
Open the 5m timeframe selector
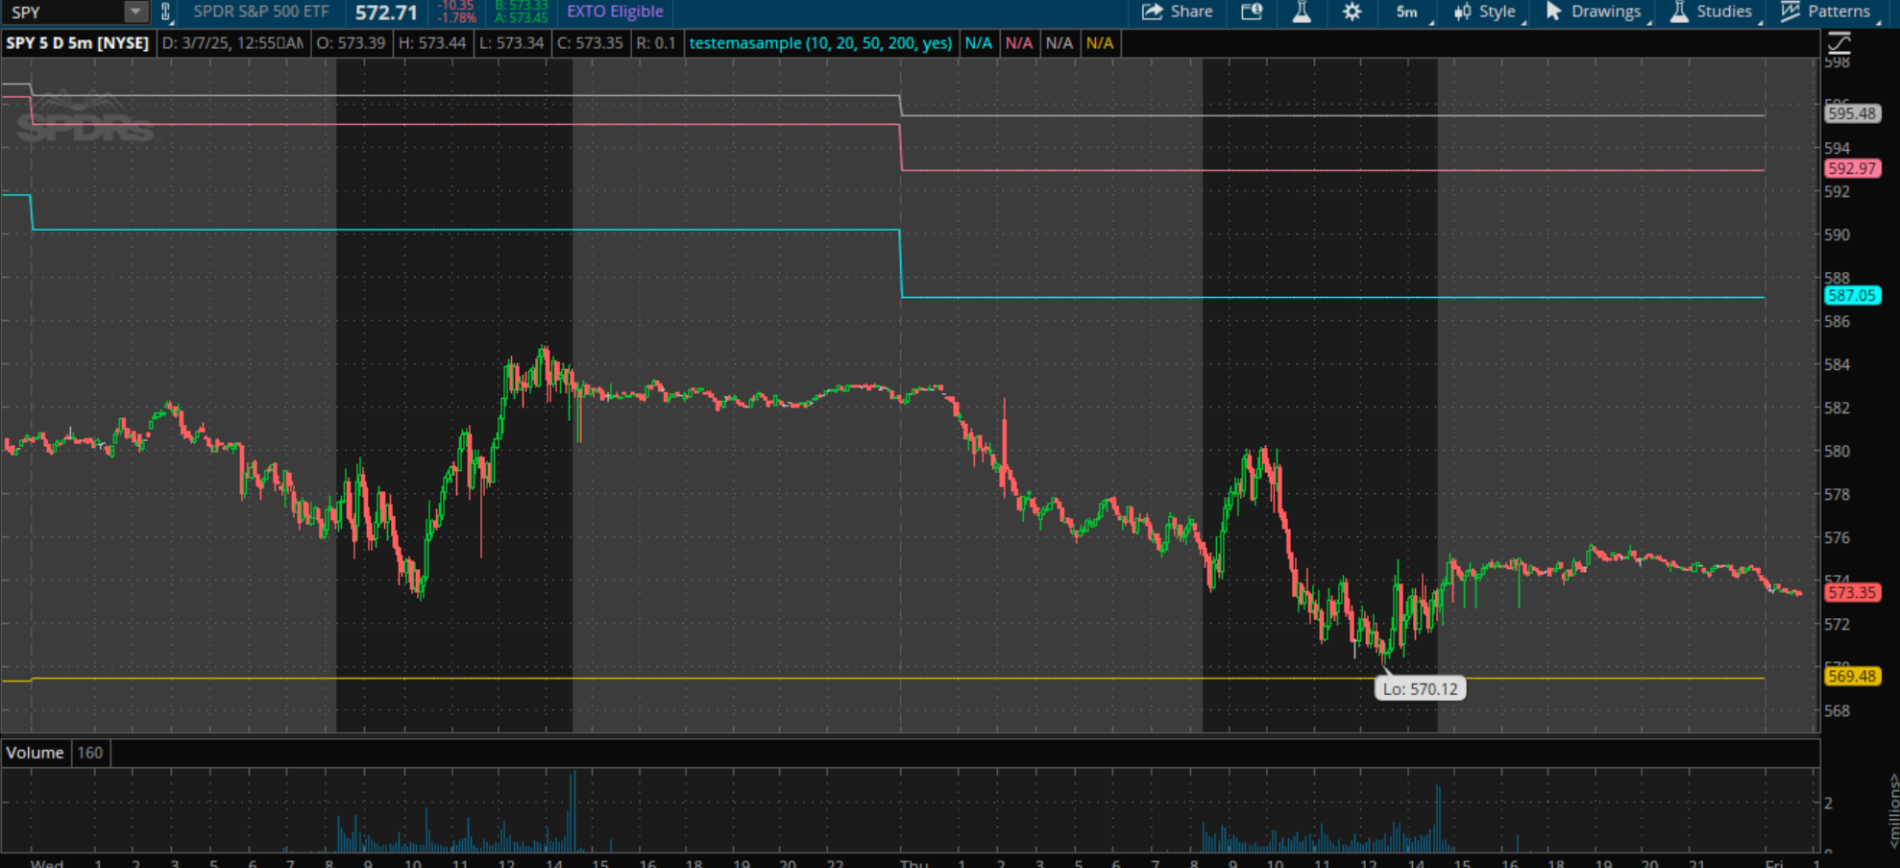coord(1407,12)
